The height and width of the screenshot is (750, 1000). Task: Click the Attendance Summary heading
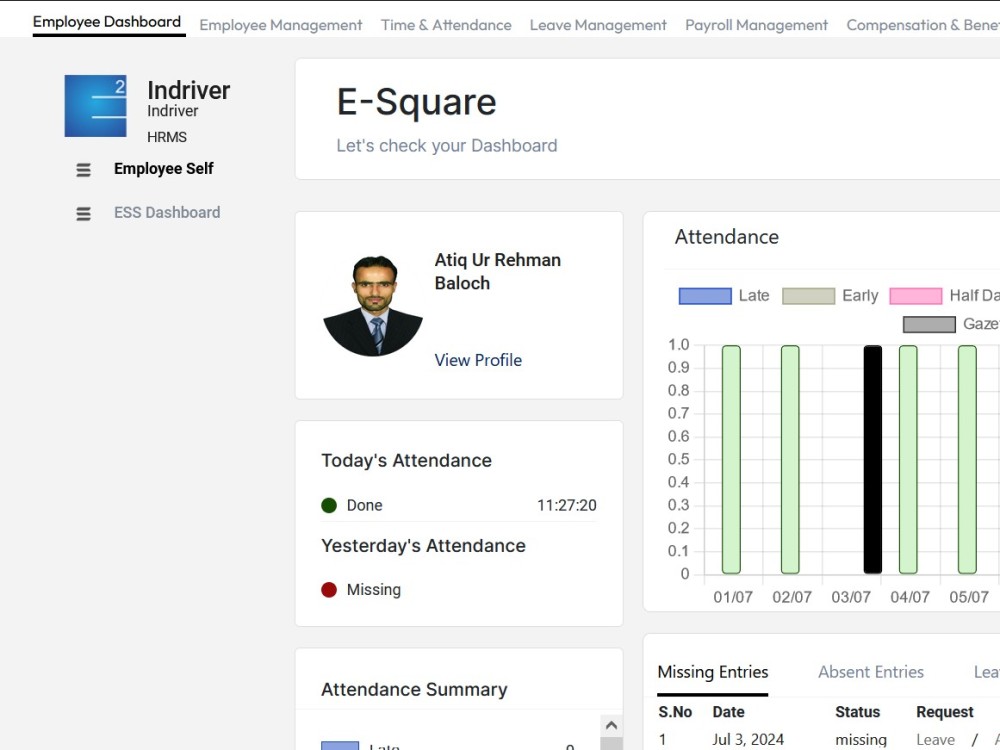(x=414, y=689)
